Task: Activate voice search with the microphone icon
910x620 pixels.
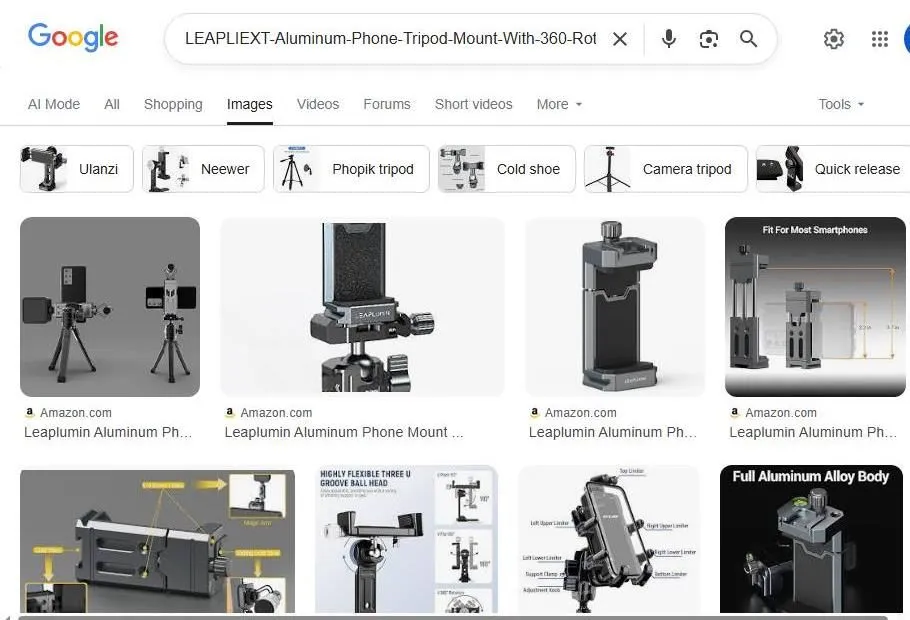Action: (x=667, y=39)
